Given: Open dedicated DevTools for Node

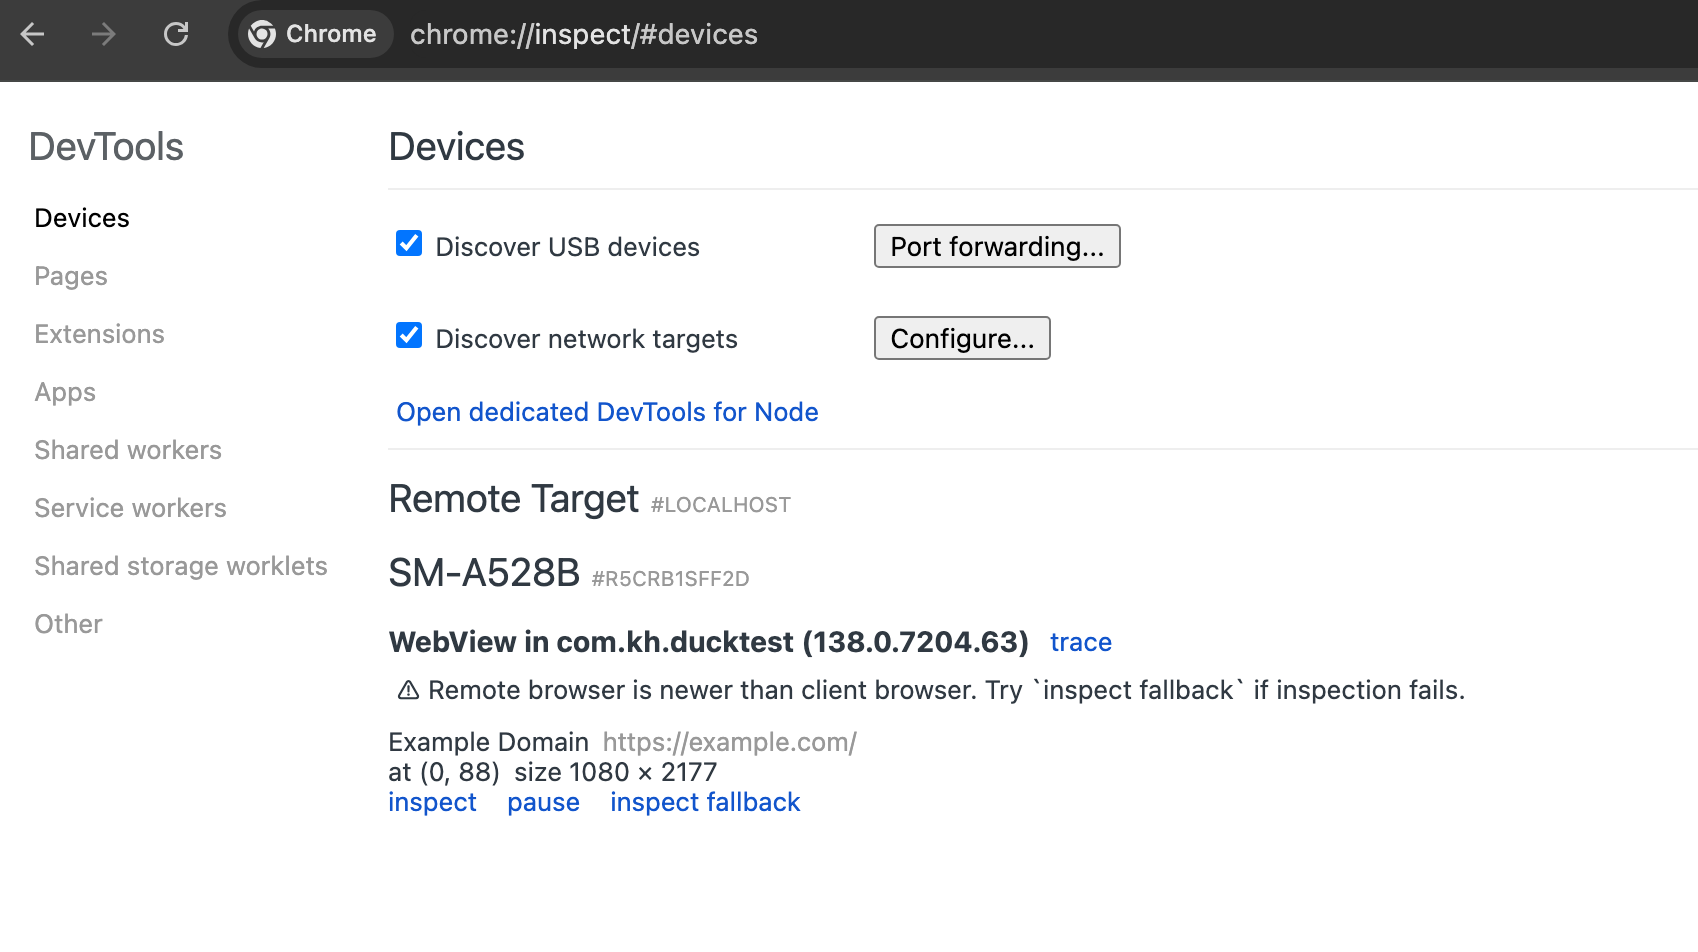Looking at the screenshot, I should pyautogui.click(x=607, y=412).
